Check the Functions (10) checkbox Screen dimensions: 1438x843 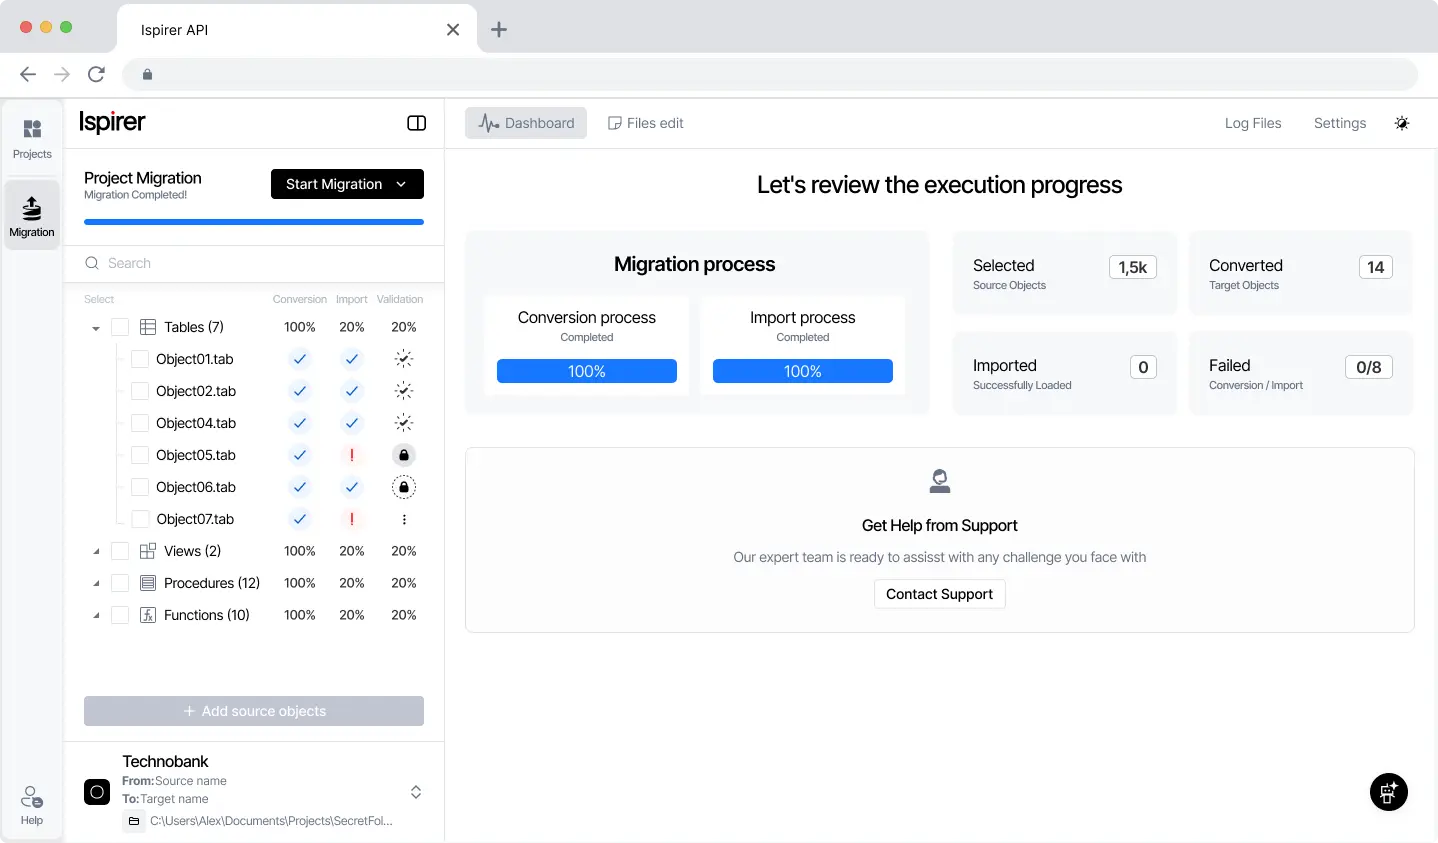tap(120, 615)
